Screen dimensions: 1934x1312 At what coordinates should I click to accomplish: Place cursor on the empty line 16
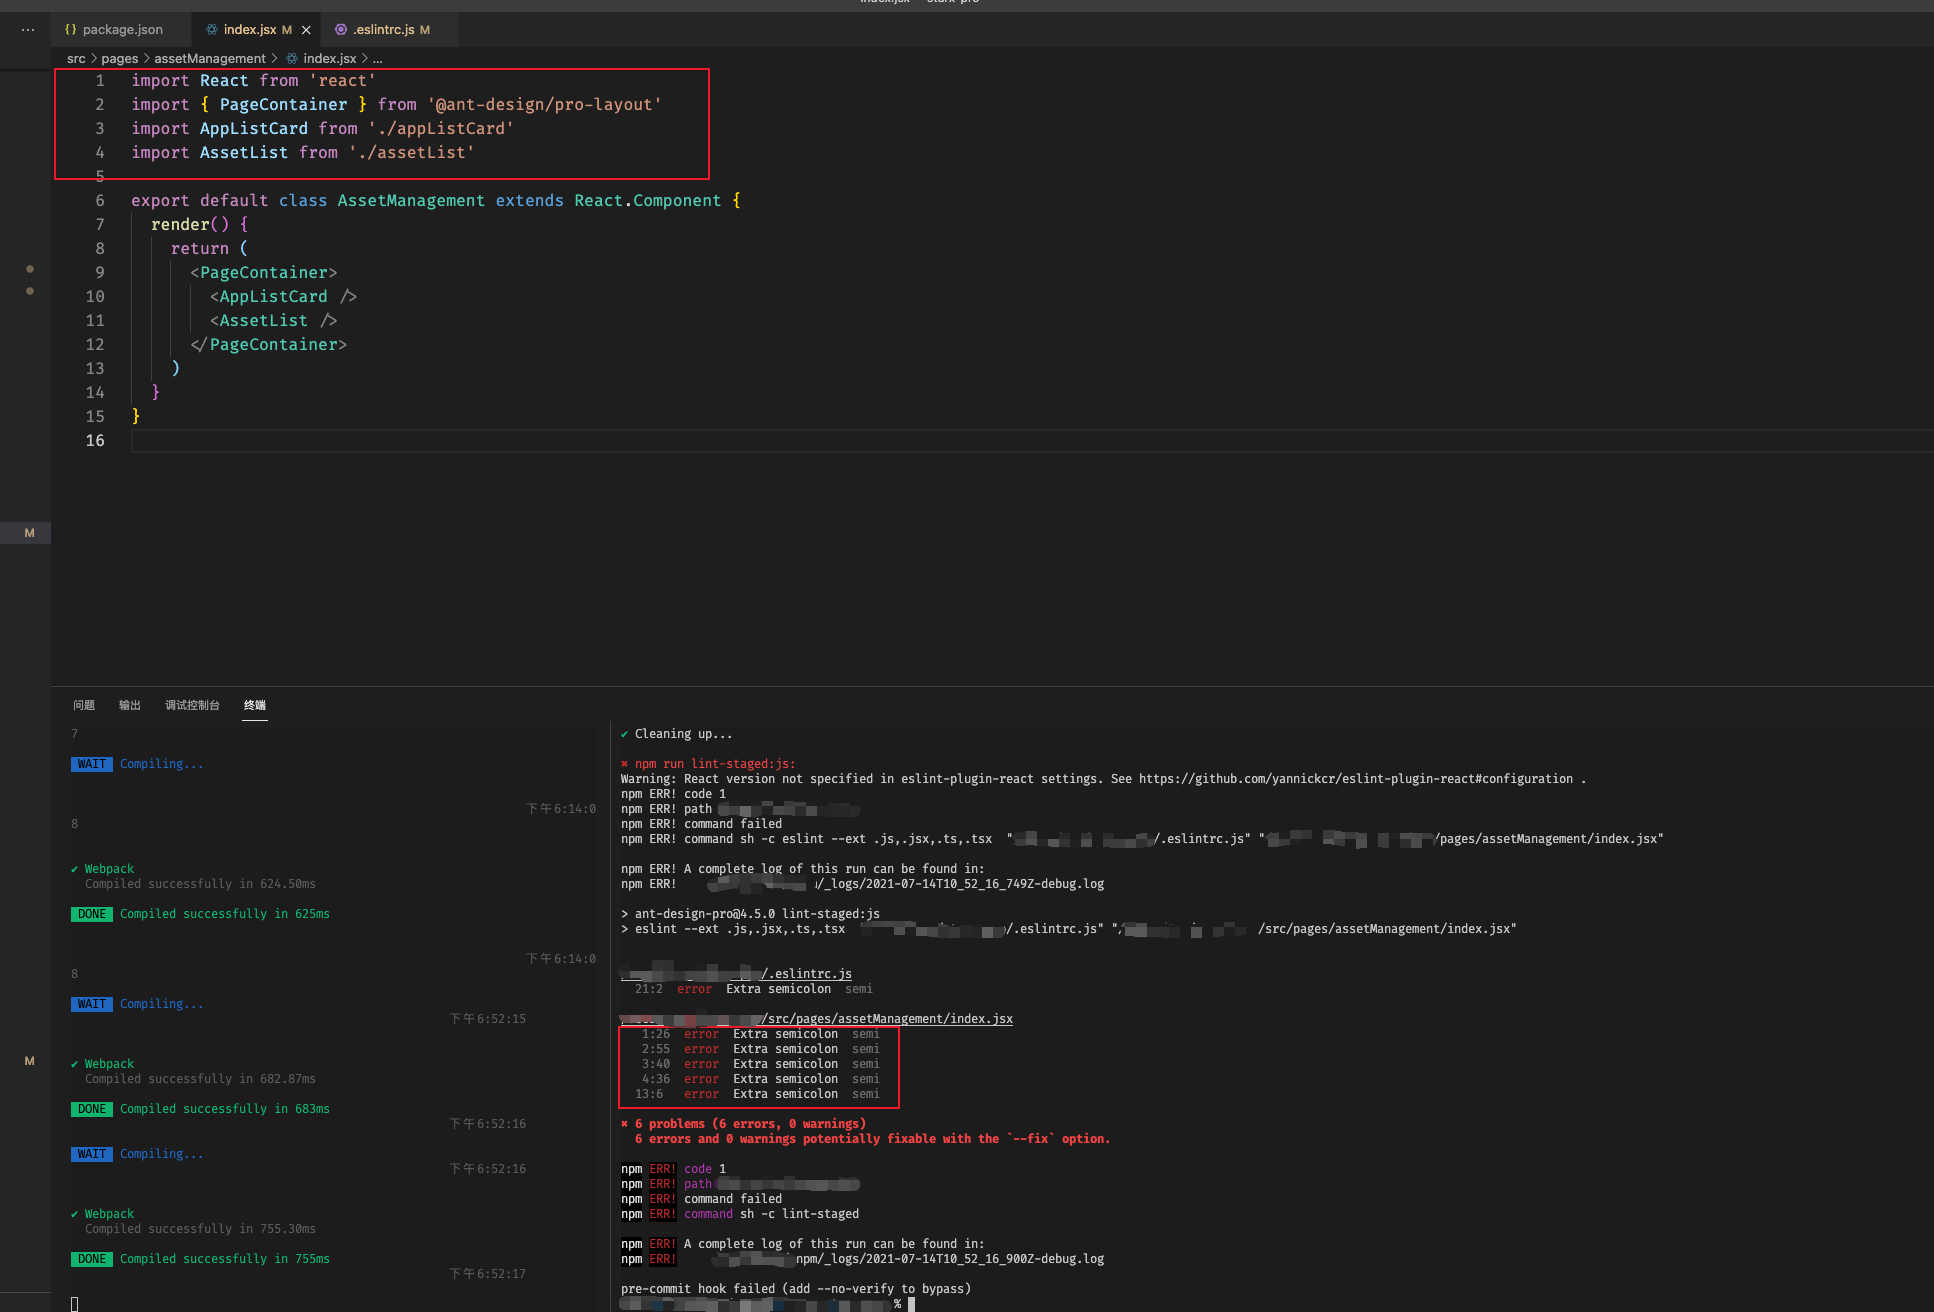[x=1030, y=441]
